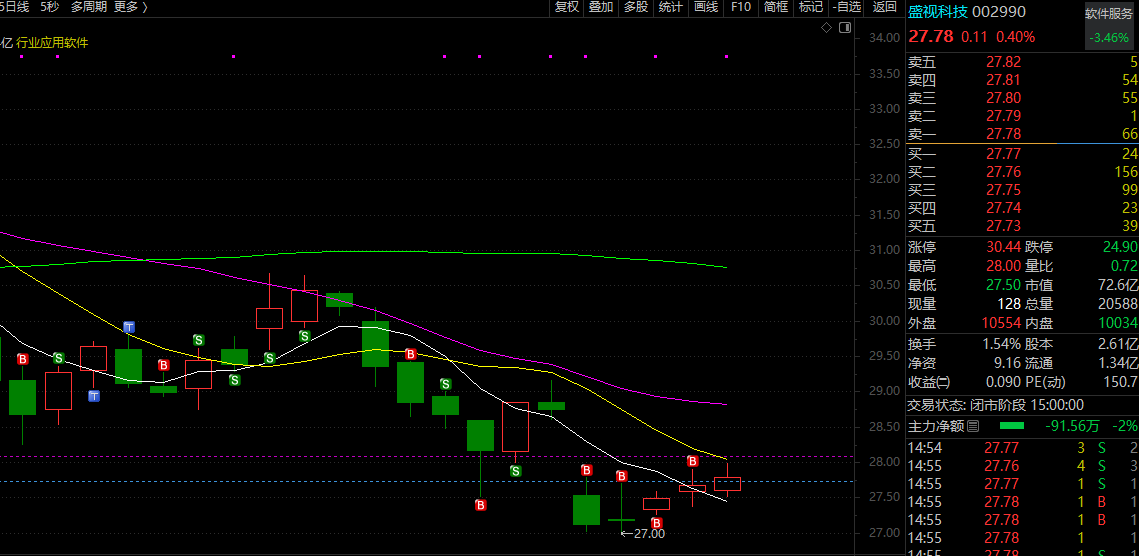This screenshot has height=556, width=1139.
Task: Select the 卖三 row at 27.80
Action: (x=1023, y=98)
